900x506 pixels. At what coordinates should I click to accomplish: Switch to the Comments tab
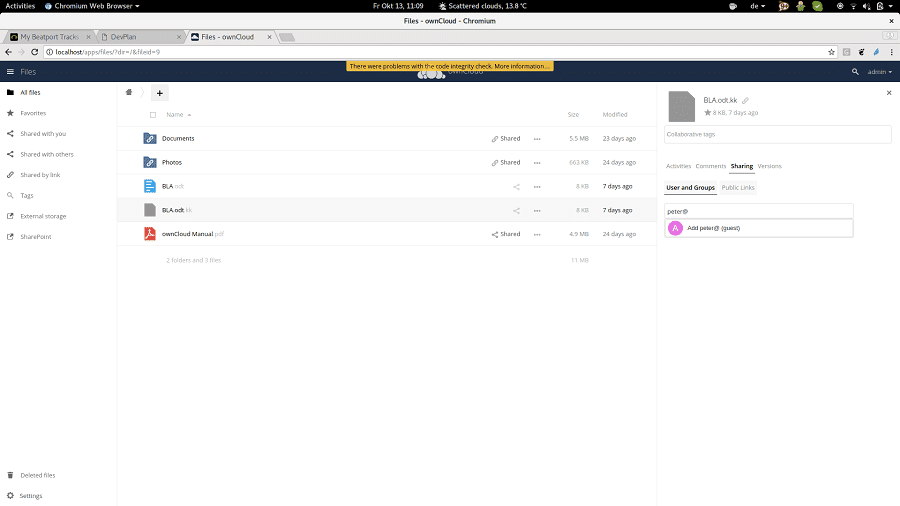pos(711,166)
